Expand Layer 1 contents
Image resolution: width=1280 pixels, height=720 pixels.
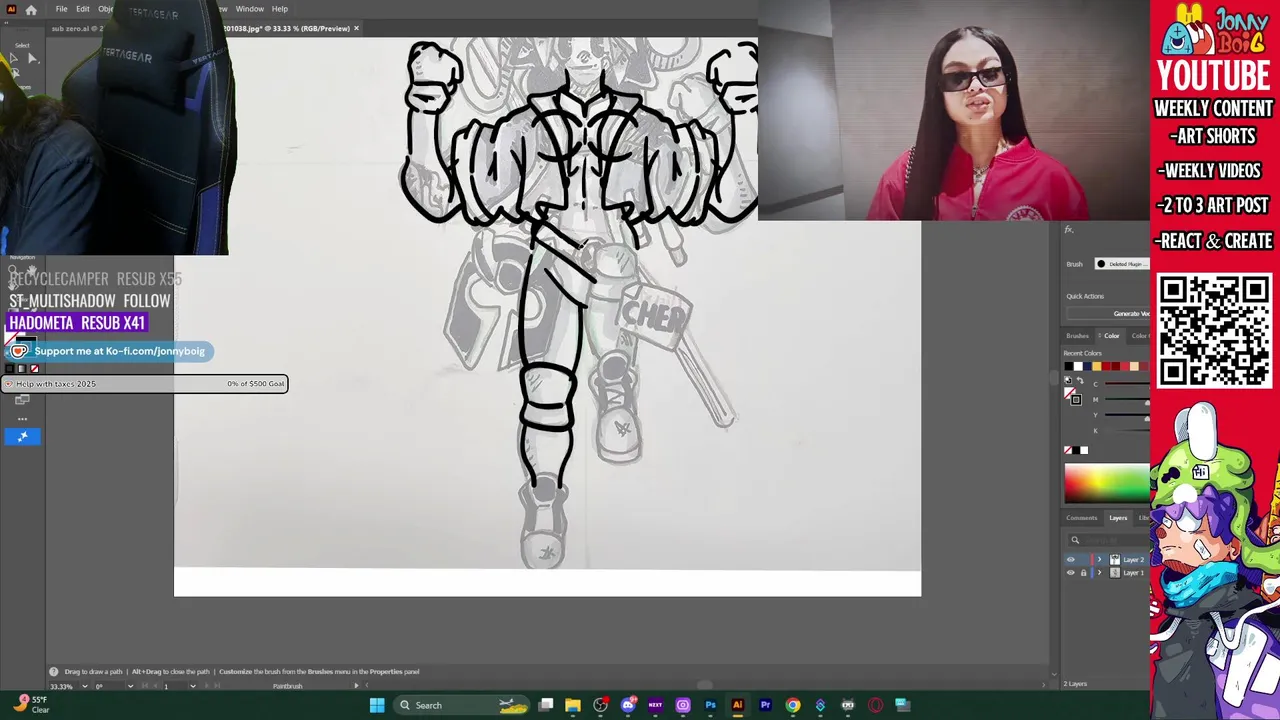pos(1099,573)
